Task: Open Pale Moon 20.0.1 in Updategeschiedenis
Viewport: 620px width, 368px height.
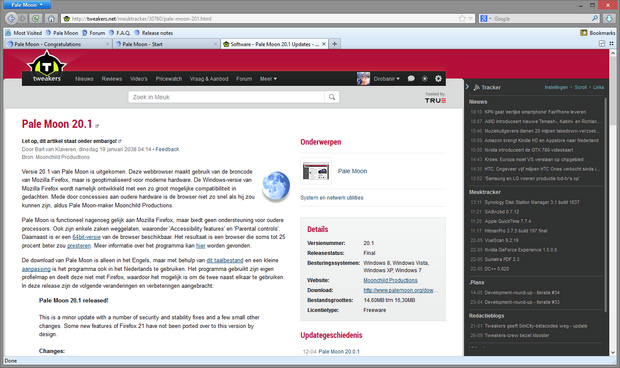Action: [x=339, y=351]
